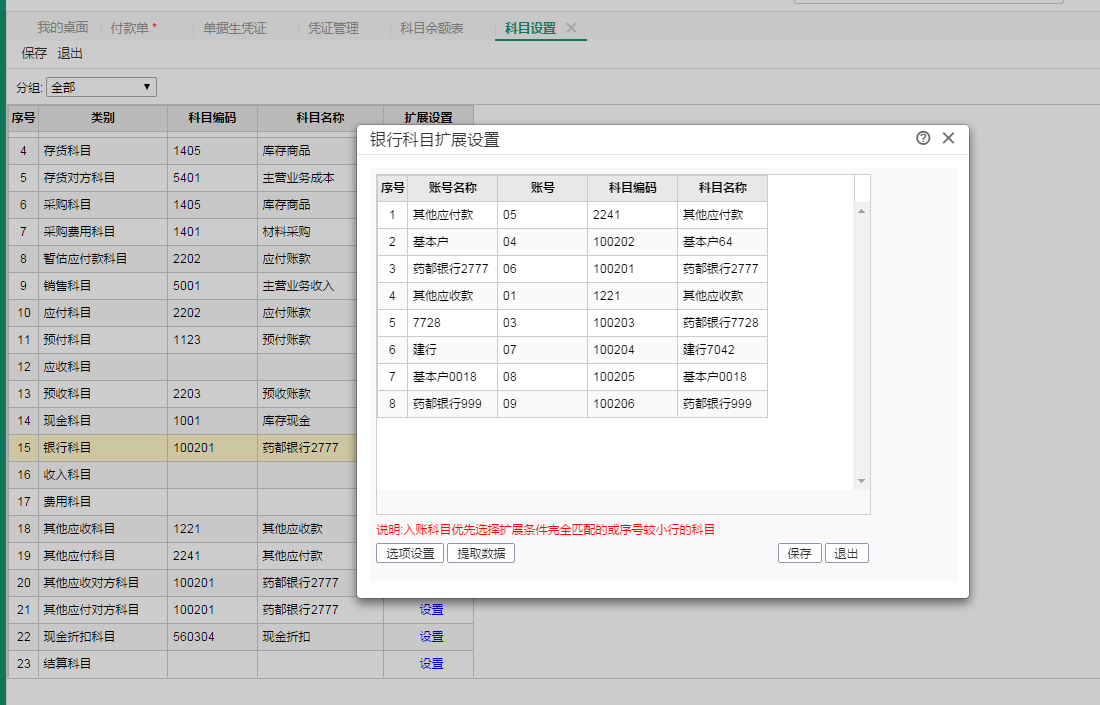Click account name 基本户0018 in dialog row 7
Screen dimensions: 1100x705
(452, 377)
